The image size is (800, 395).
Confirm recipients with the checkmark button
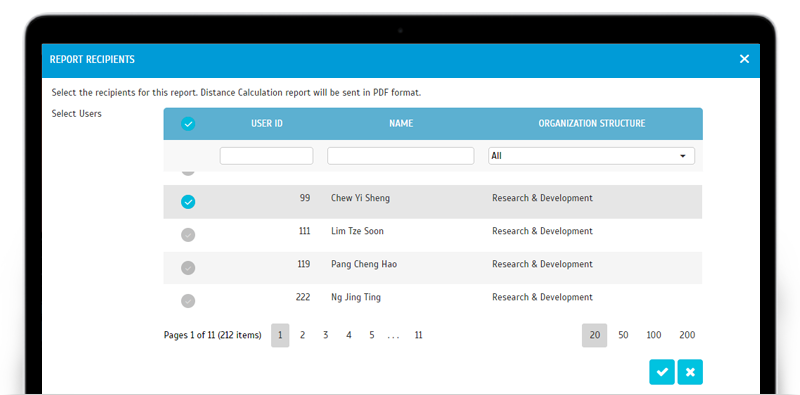point(662,372)
